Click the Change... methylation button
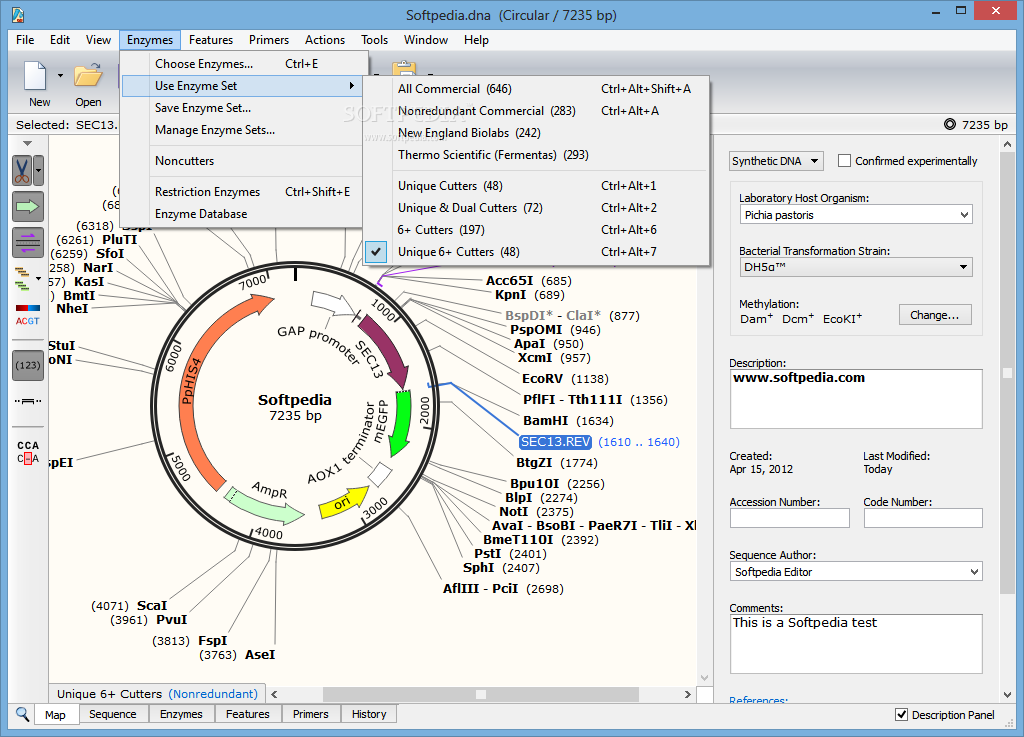1024x737 pixels. point(935,315)
